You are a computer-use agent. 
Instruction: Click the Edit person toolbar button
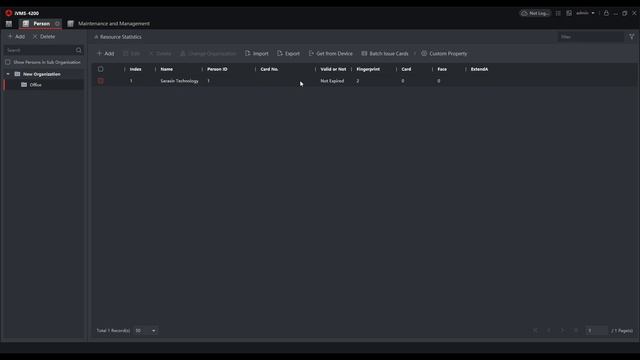tap(131, 53)
